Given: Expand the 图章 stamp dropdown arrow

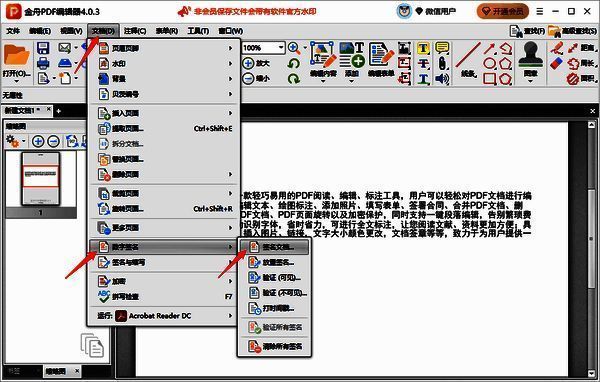Looking at the screenshot, I should [x=530, y=81].
